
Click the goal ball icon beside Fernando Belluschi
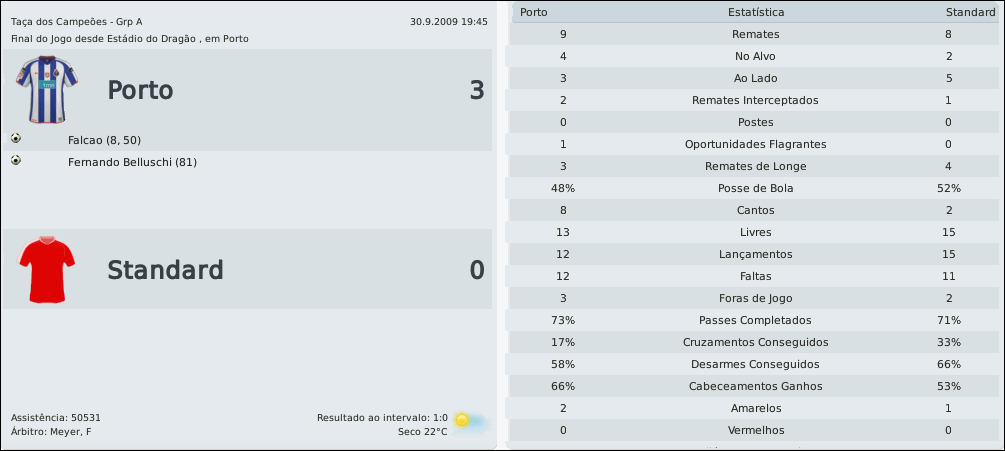[16, 161]
